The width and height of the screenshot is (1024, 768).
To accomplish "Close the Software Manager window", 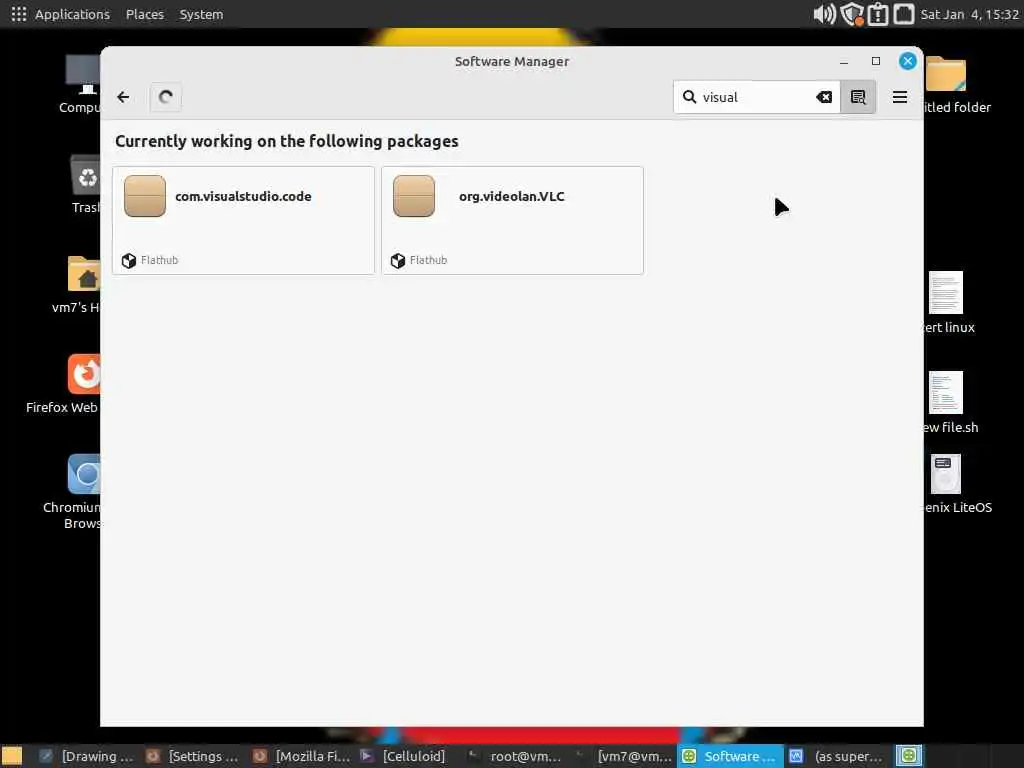I will coord(908,61).
